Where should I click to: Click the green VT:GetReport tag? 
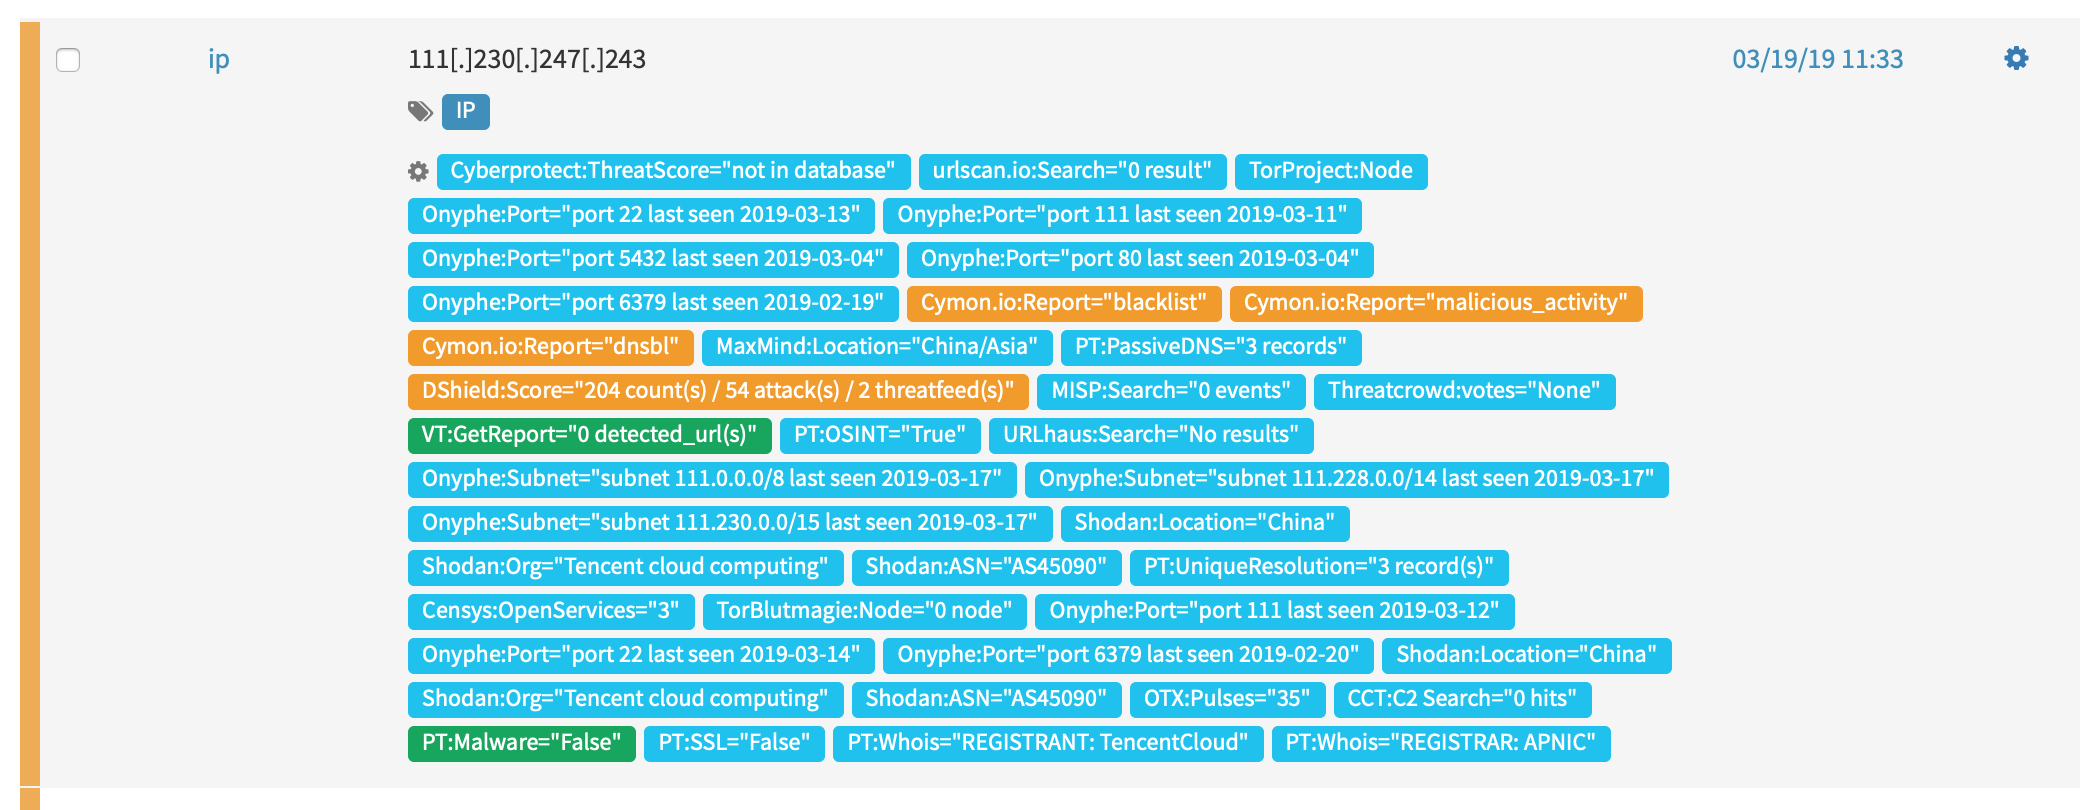pyautogui.click(x=588, y=435)
